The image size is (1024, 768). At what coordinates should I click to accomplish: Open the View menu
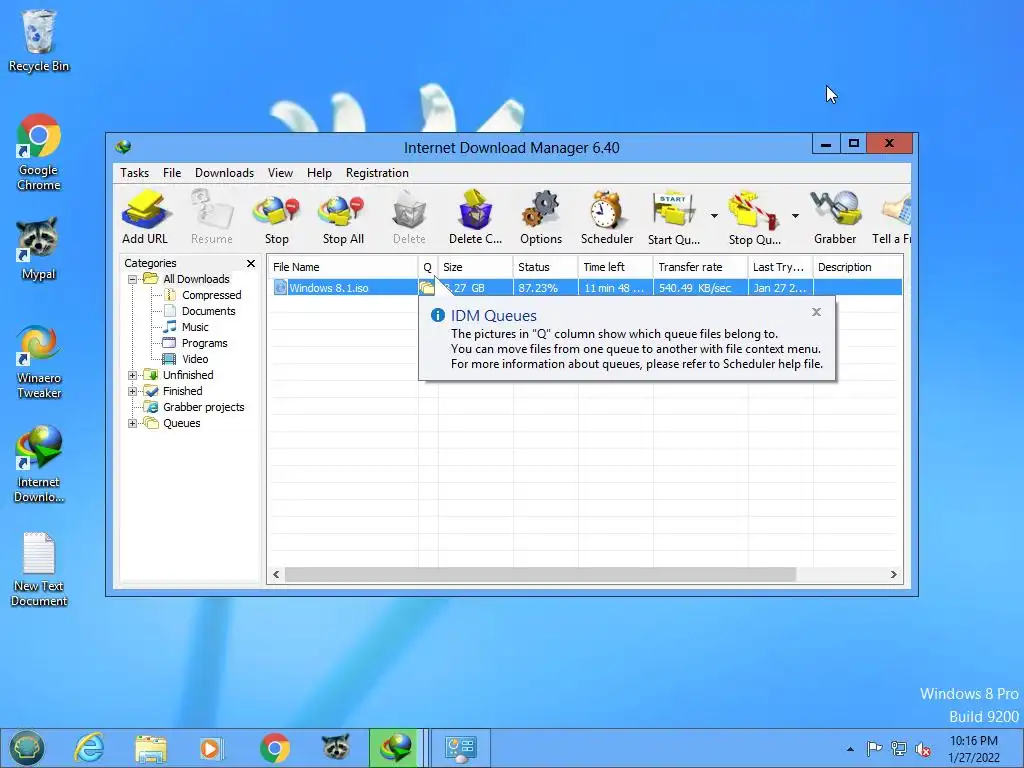pos(280,173)
